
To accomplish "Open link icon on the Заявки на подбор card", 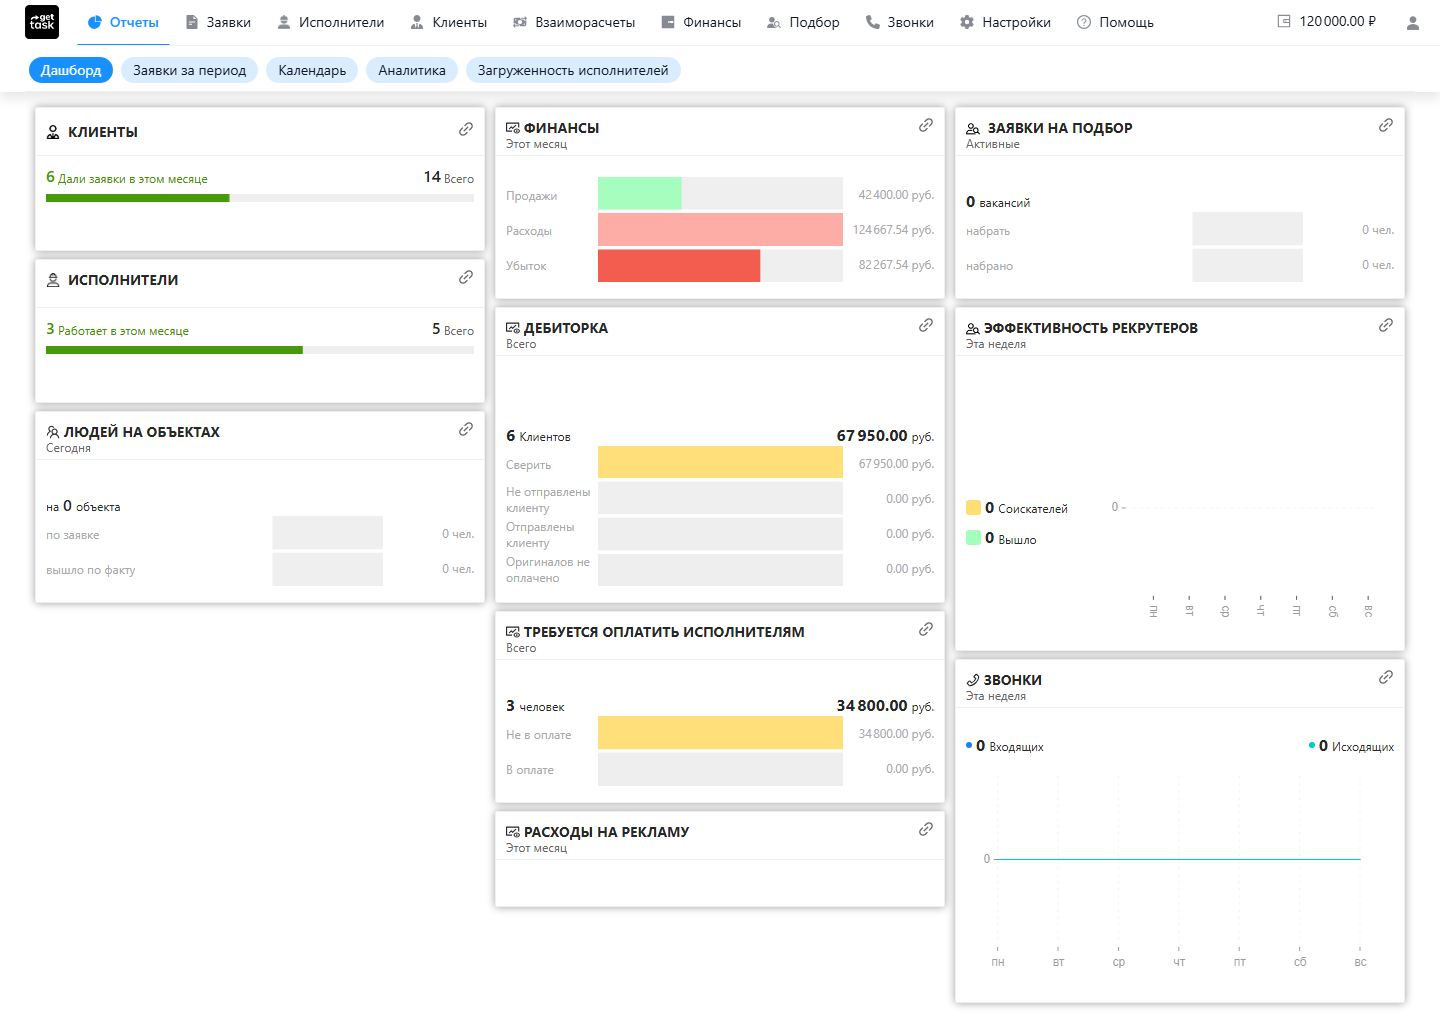I will (x=1386, y=125).
